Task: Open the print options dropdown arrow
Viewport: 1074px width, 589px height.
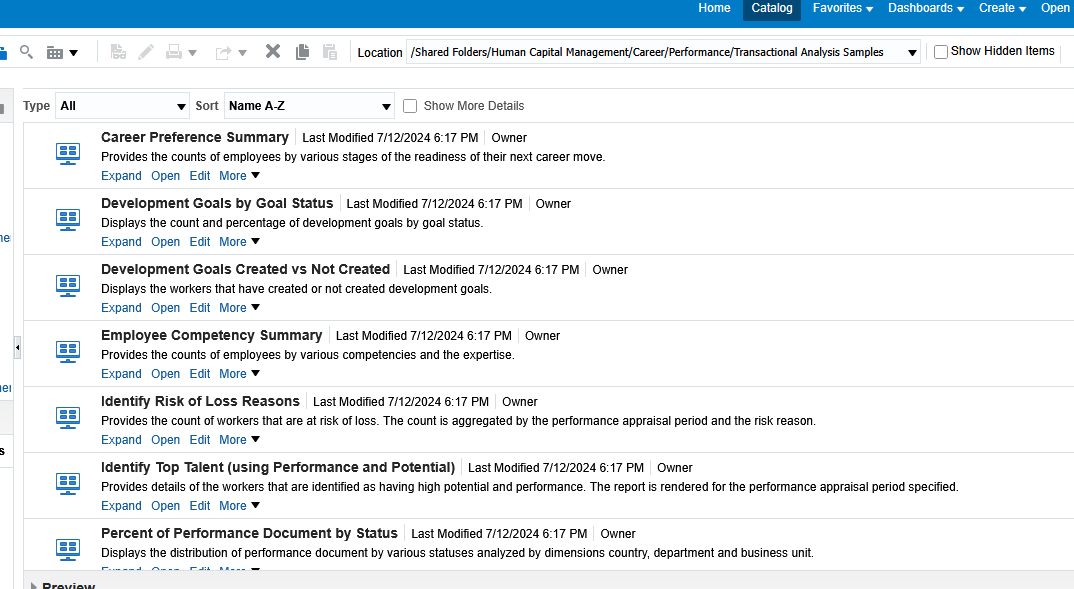Action: [192, 53]
